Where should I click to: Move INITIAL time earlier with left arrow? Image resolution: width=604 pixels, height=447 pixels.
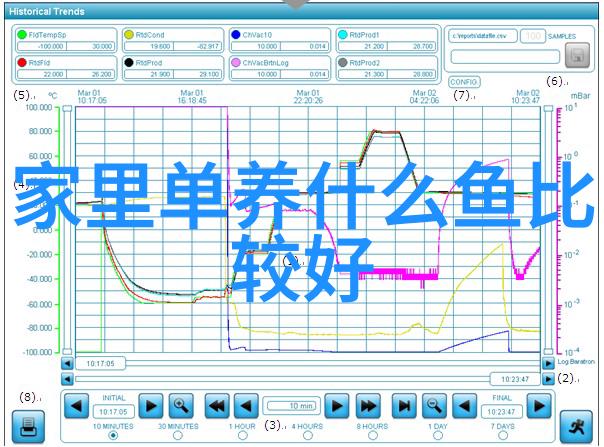point(76,406)
